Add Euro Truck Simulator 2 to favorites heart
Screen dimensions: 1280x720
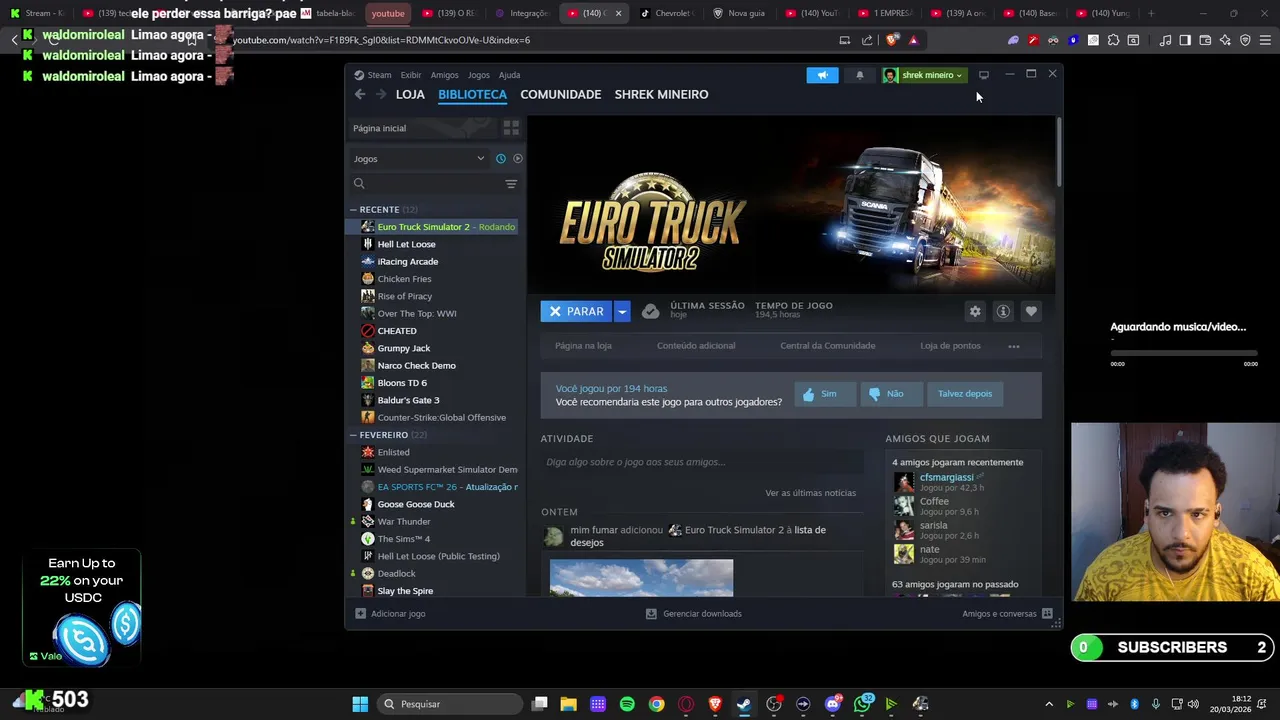pos(1031,311)
